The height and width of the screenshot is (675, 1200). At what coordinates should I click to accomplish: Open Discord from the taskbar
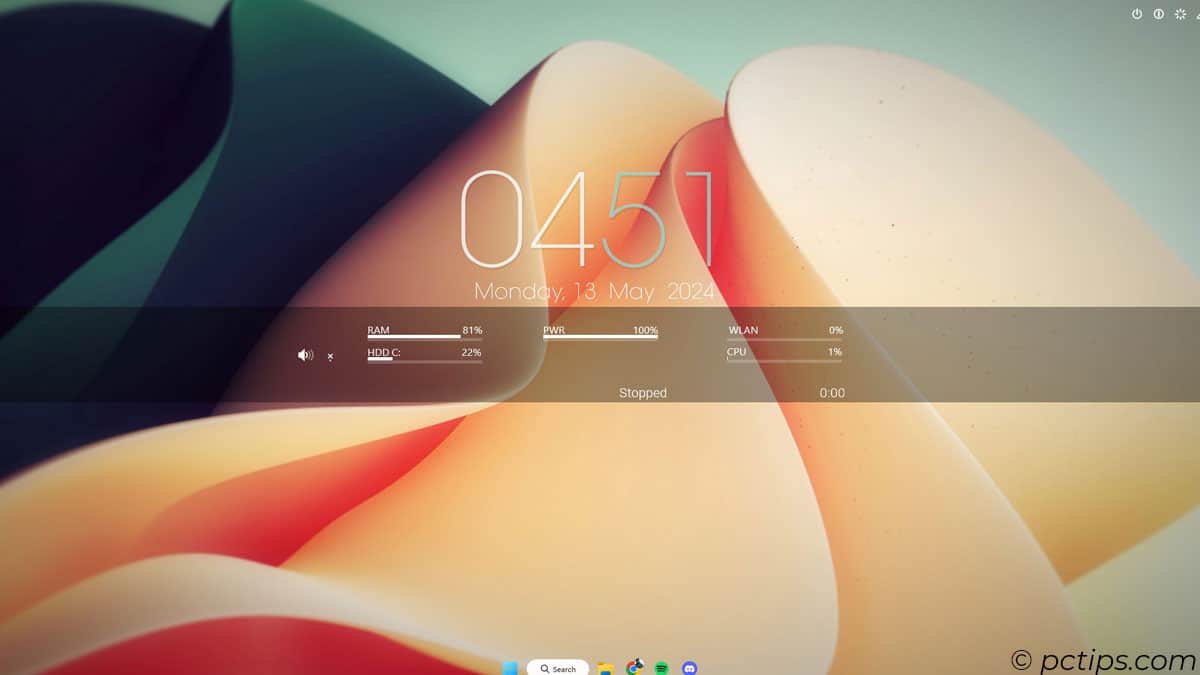(x=689, y=668)
